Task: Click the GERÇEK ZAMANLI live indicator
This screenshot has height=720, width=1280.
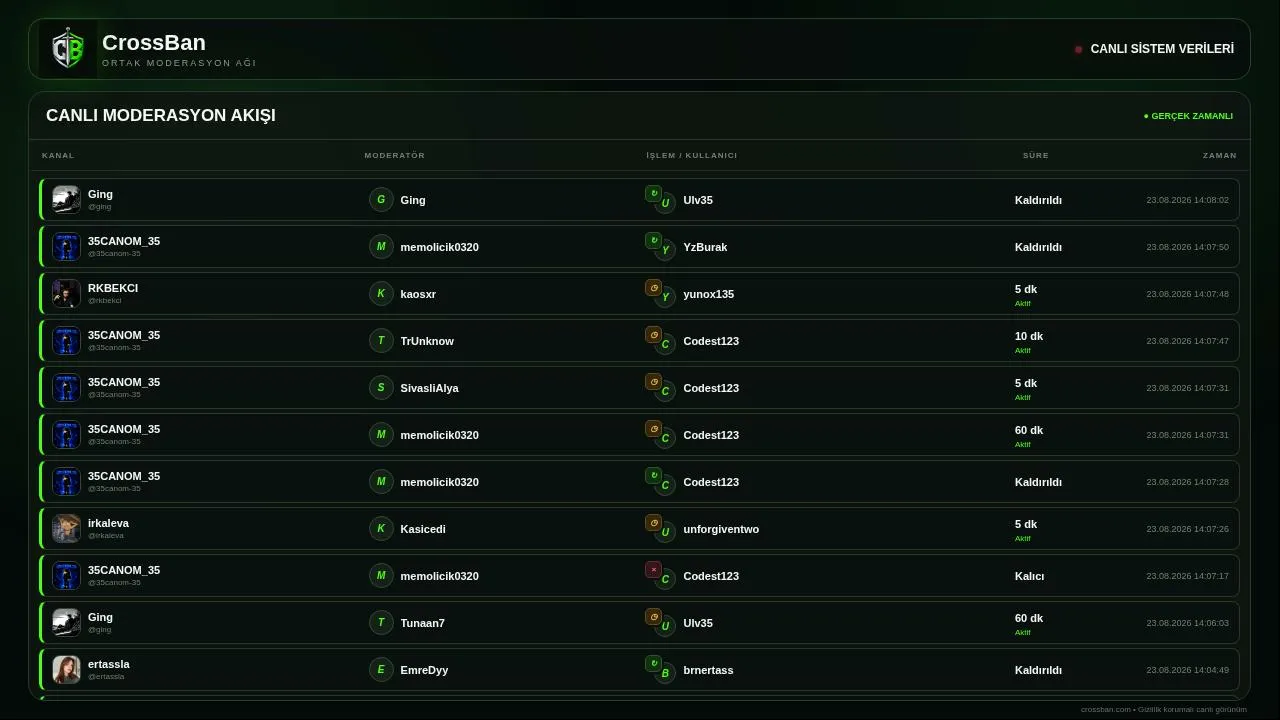Action: click(1188, 116)
